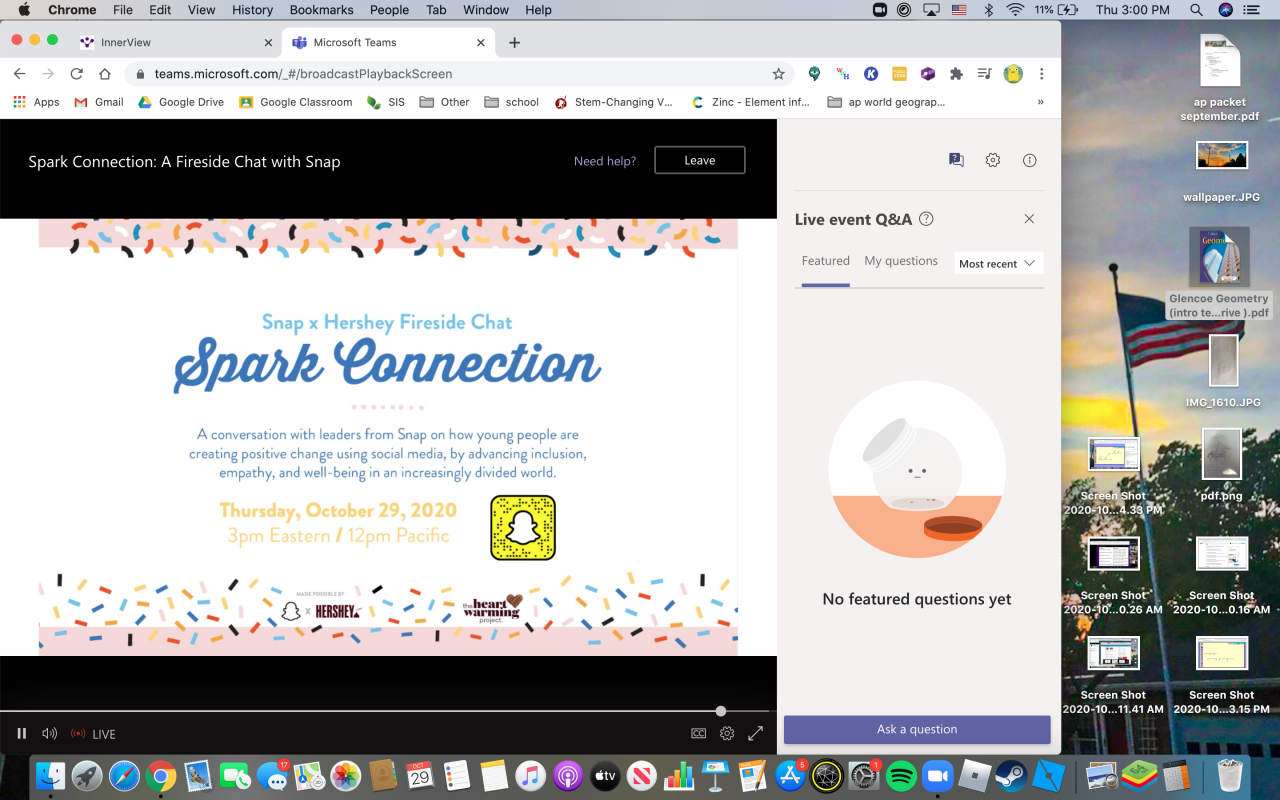The image size is (1280, 800).
Task: Open the meeting info icon in Teams
Action: (x=1029, y=160)
